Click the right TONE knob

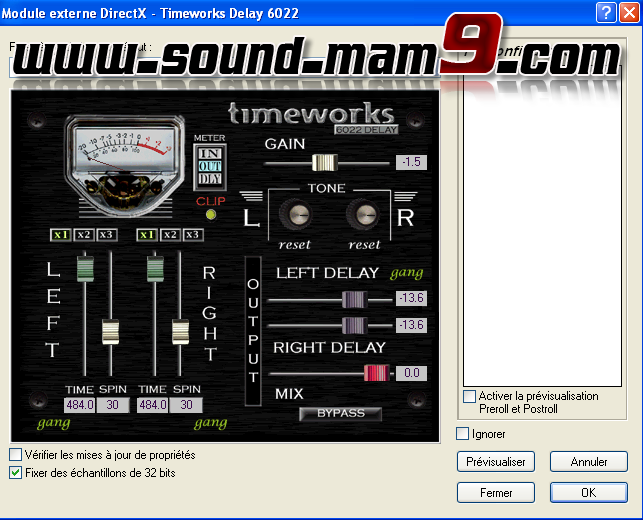(363, 214)
